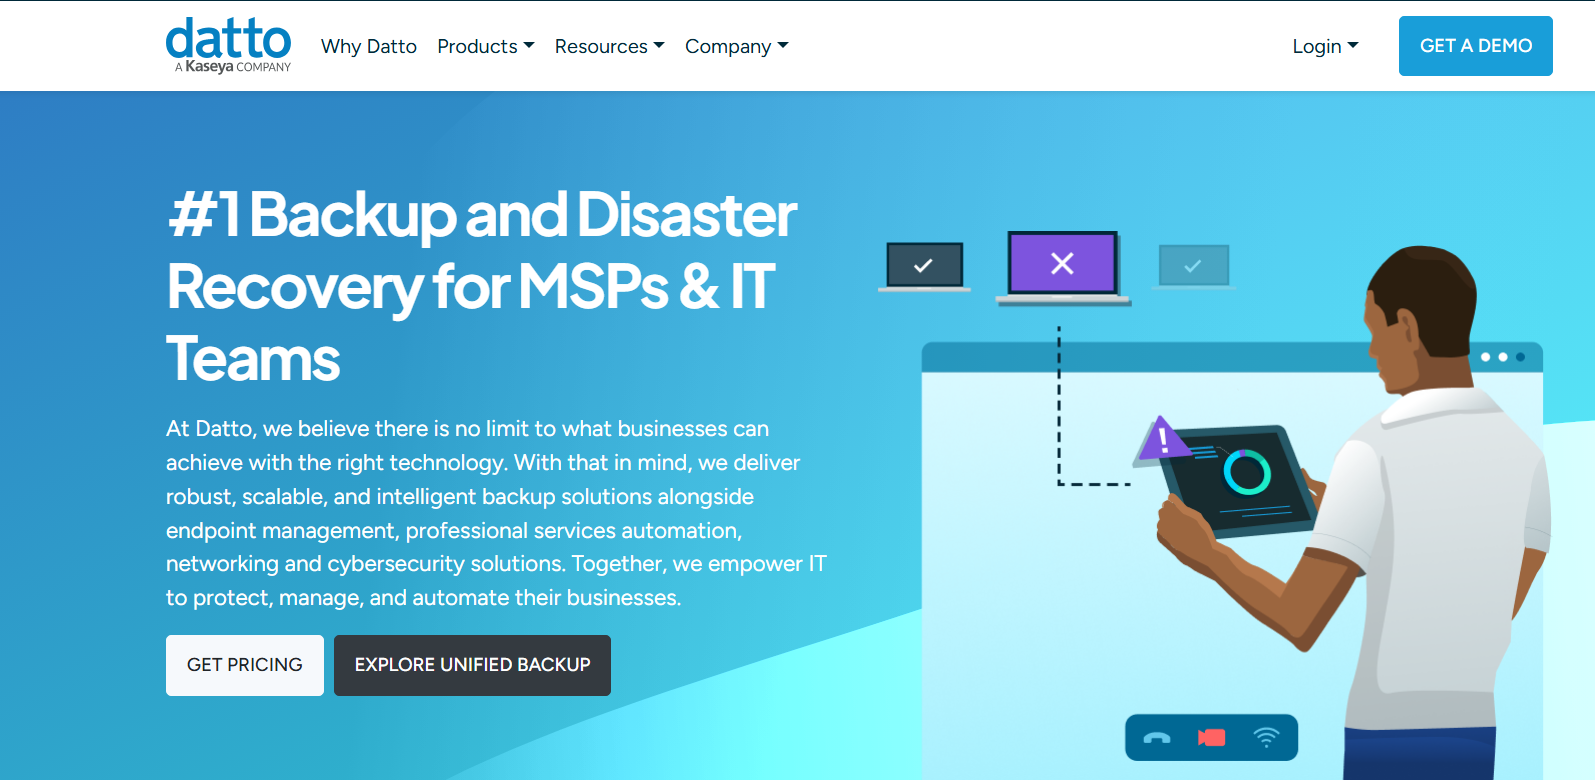Click EXPLORE UNIFIED BACKUP button
This screenshot has width=1595, height=780.
[x=472, y=665]
